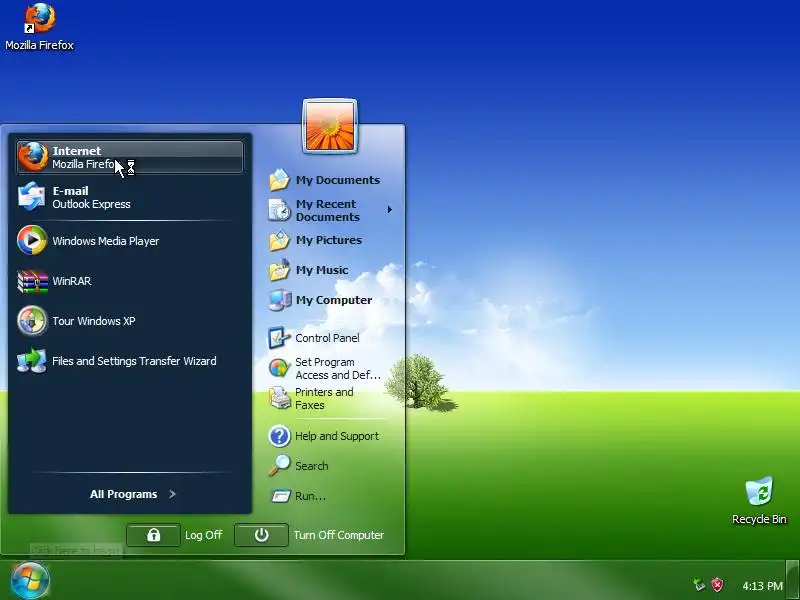The width and height of the screenshot is (800, 600).
Task: Click the Windows Media Player icon
Action: click(x=32, y=240)
